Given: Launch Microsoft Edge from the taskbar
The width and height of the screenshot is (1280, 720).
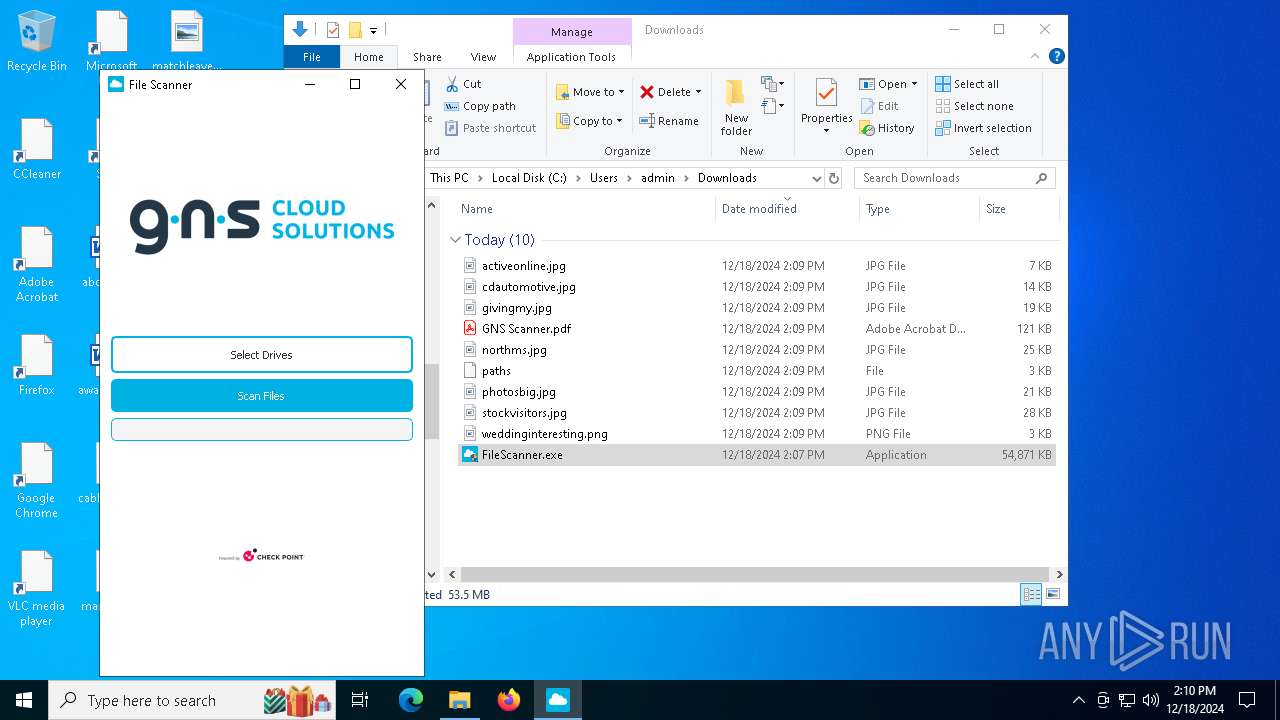Looking at the screenshot, I should pos(411,700).
